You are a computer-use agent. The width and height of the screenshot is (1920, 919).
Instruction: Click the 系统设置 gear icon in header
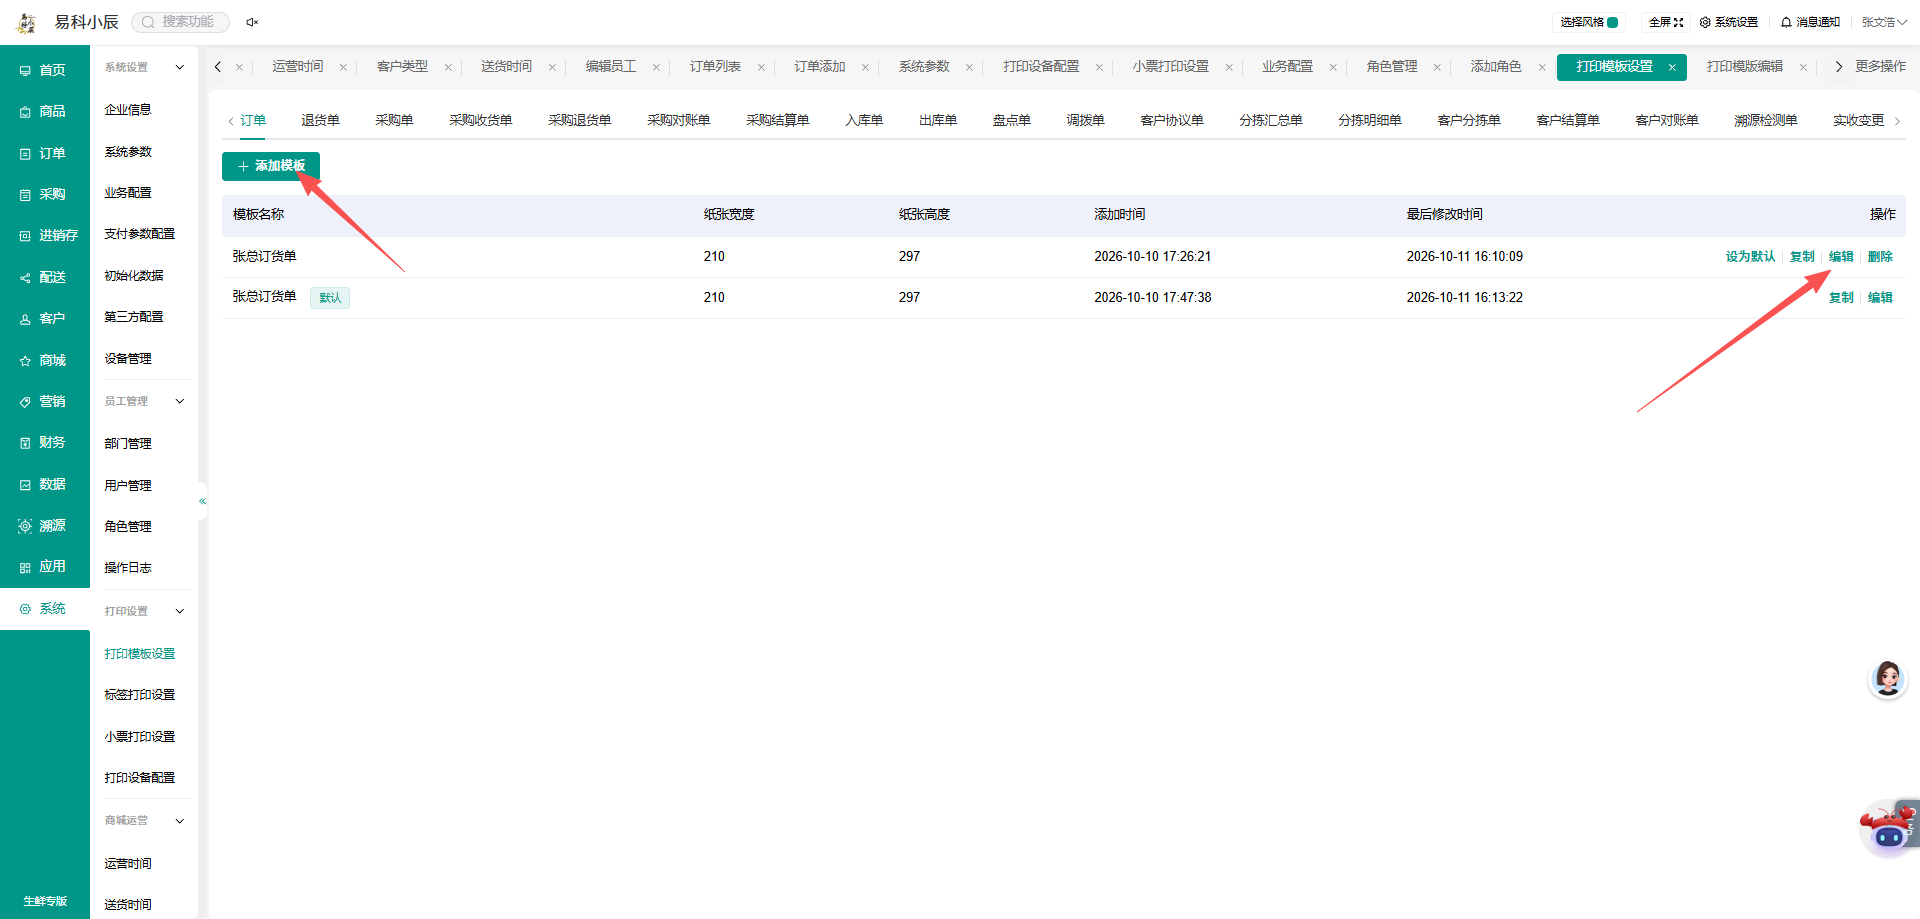(x=1705, y=22)
